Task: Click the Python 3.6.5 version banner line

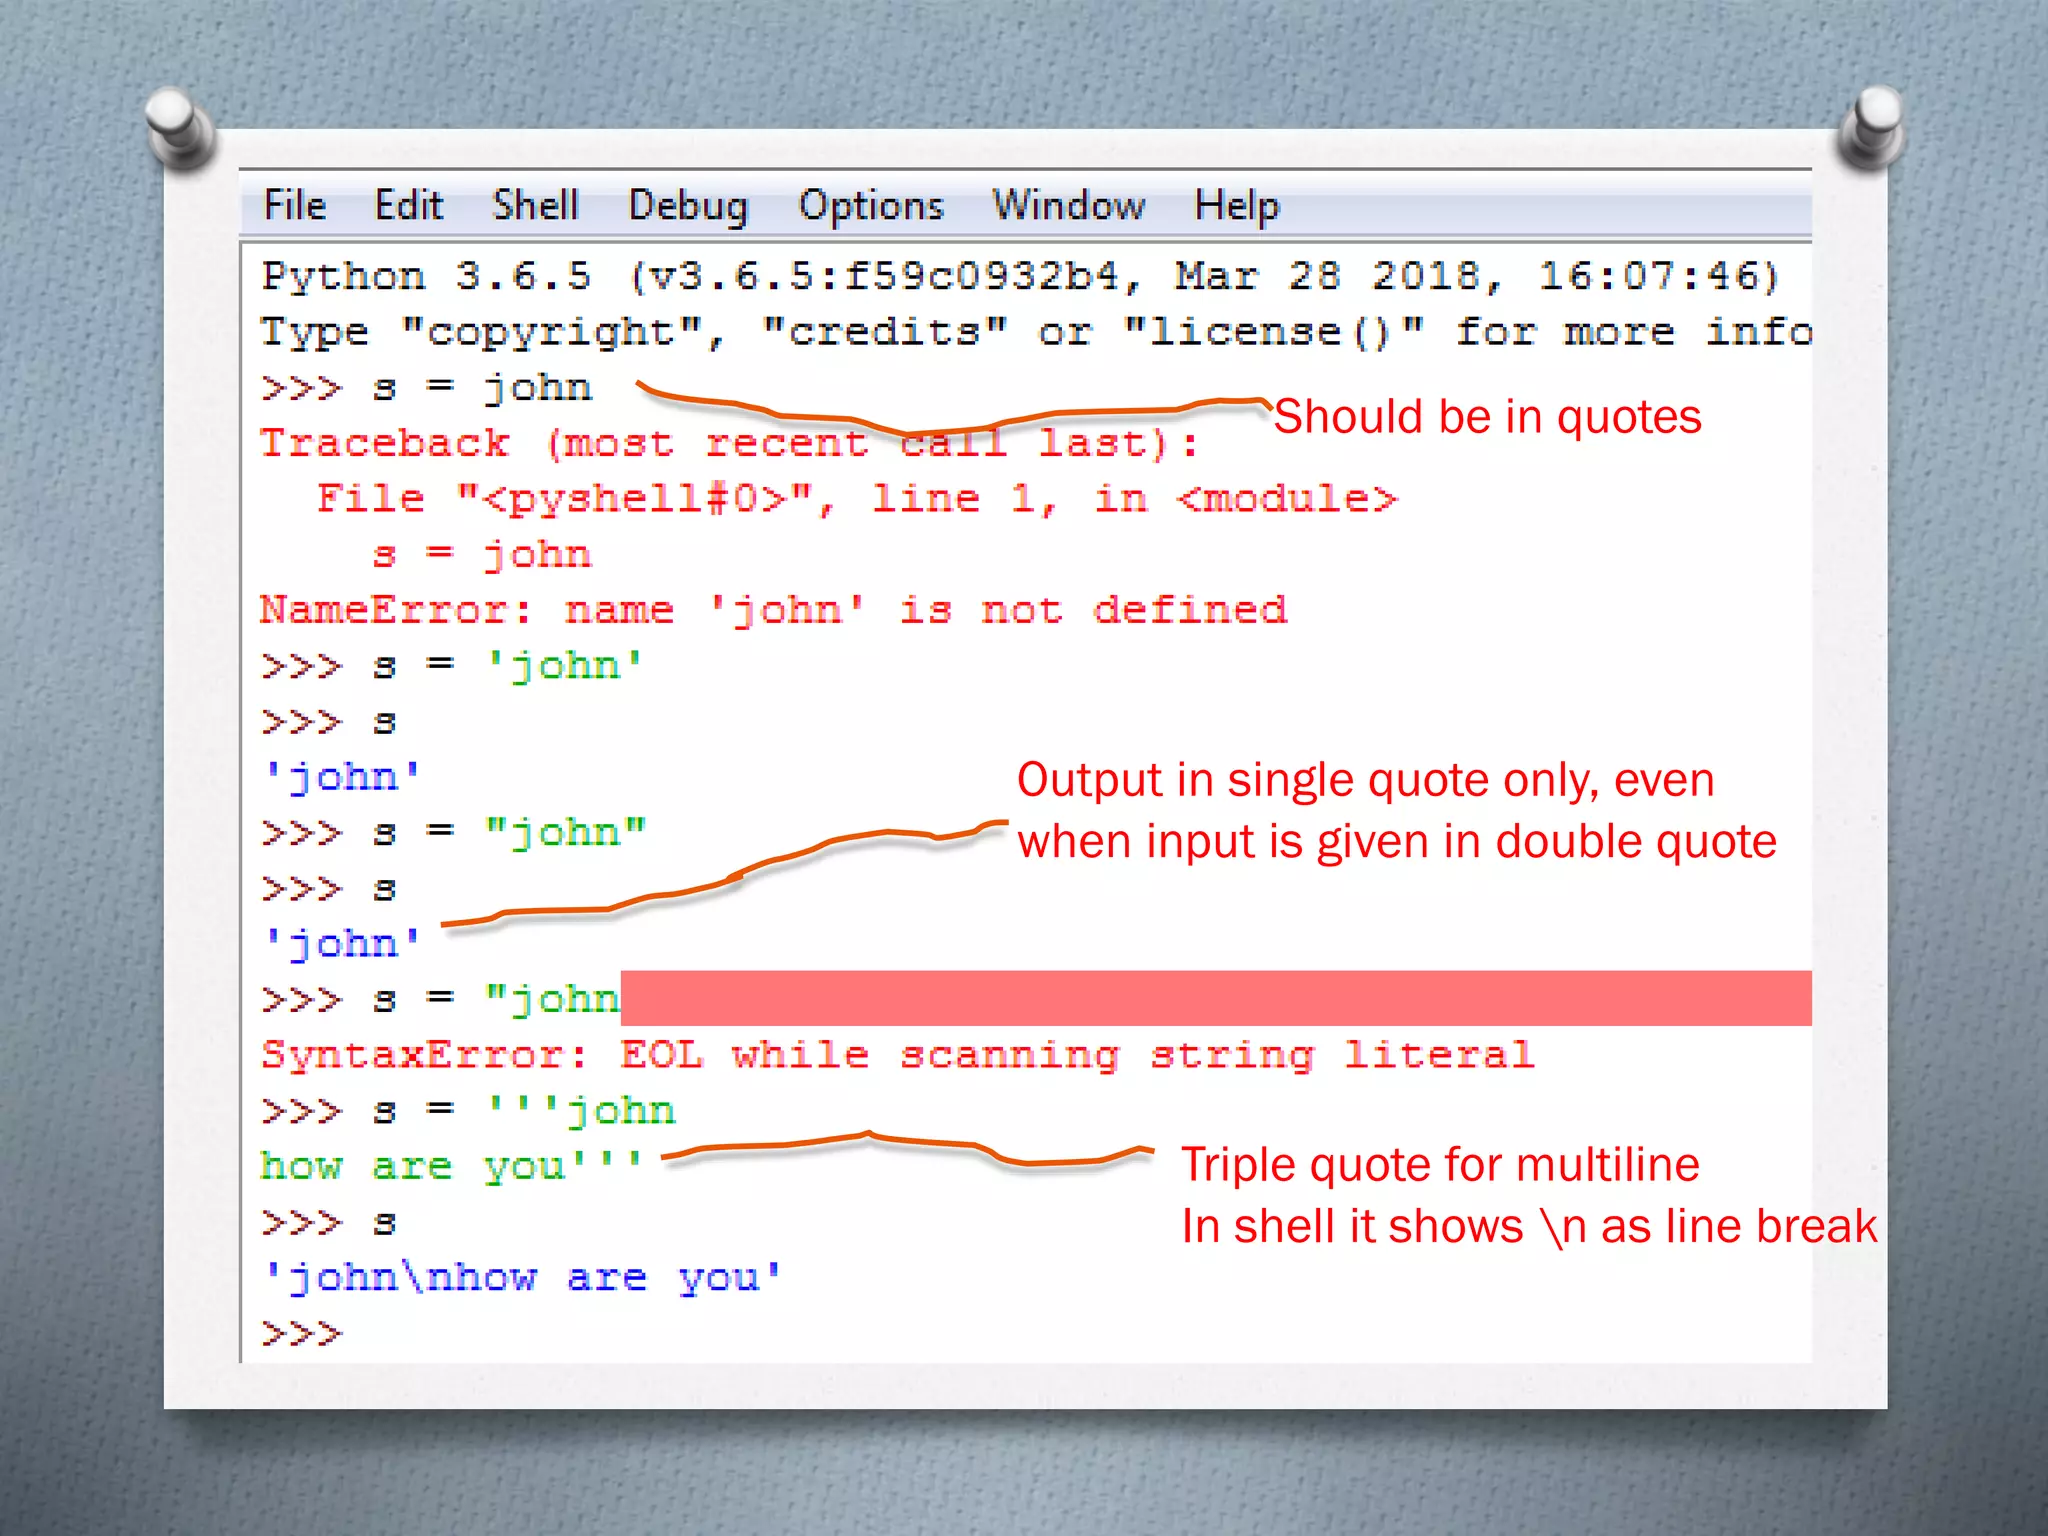Action: [1020, 276]
